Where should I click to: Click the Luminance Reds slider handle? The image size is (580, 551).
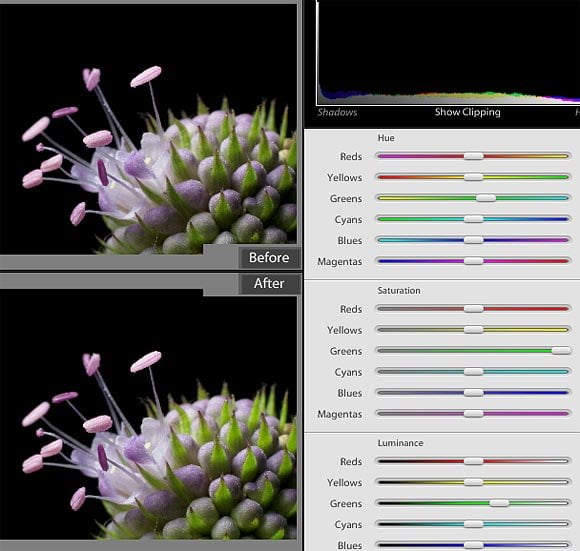tap(473, 461)
